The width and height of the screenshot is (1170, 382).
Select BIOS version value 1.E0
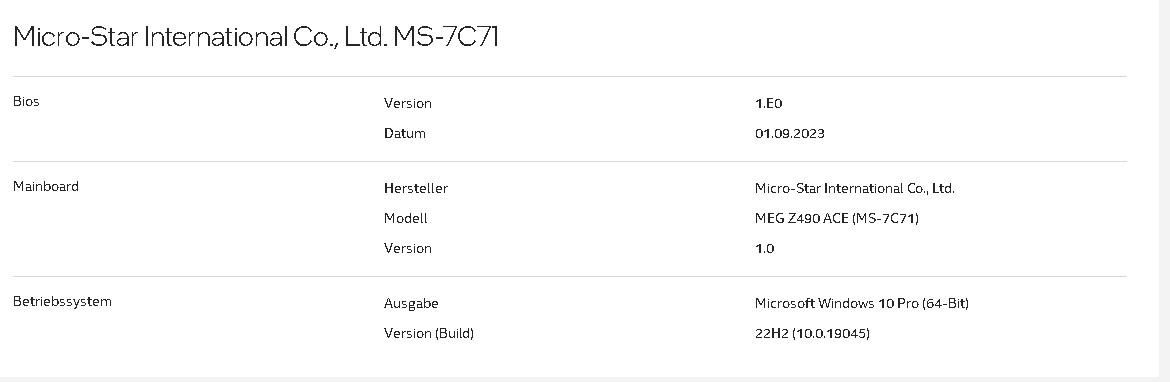pyautogui.click(x=769, y=103)
